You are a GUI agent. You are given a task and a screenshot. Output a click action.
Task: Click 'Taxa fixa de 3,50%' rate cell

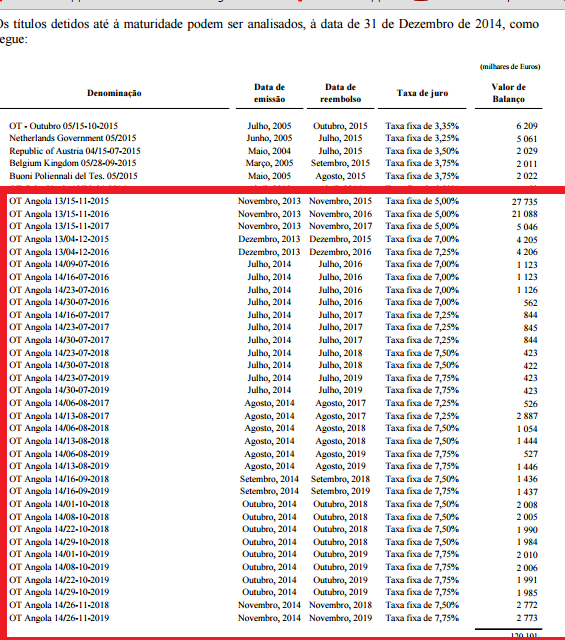tap(422, 151)
